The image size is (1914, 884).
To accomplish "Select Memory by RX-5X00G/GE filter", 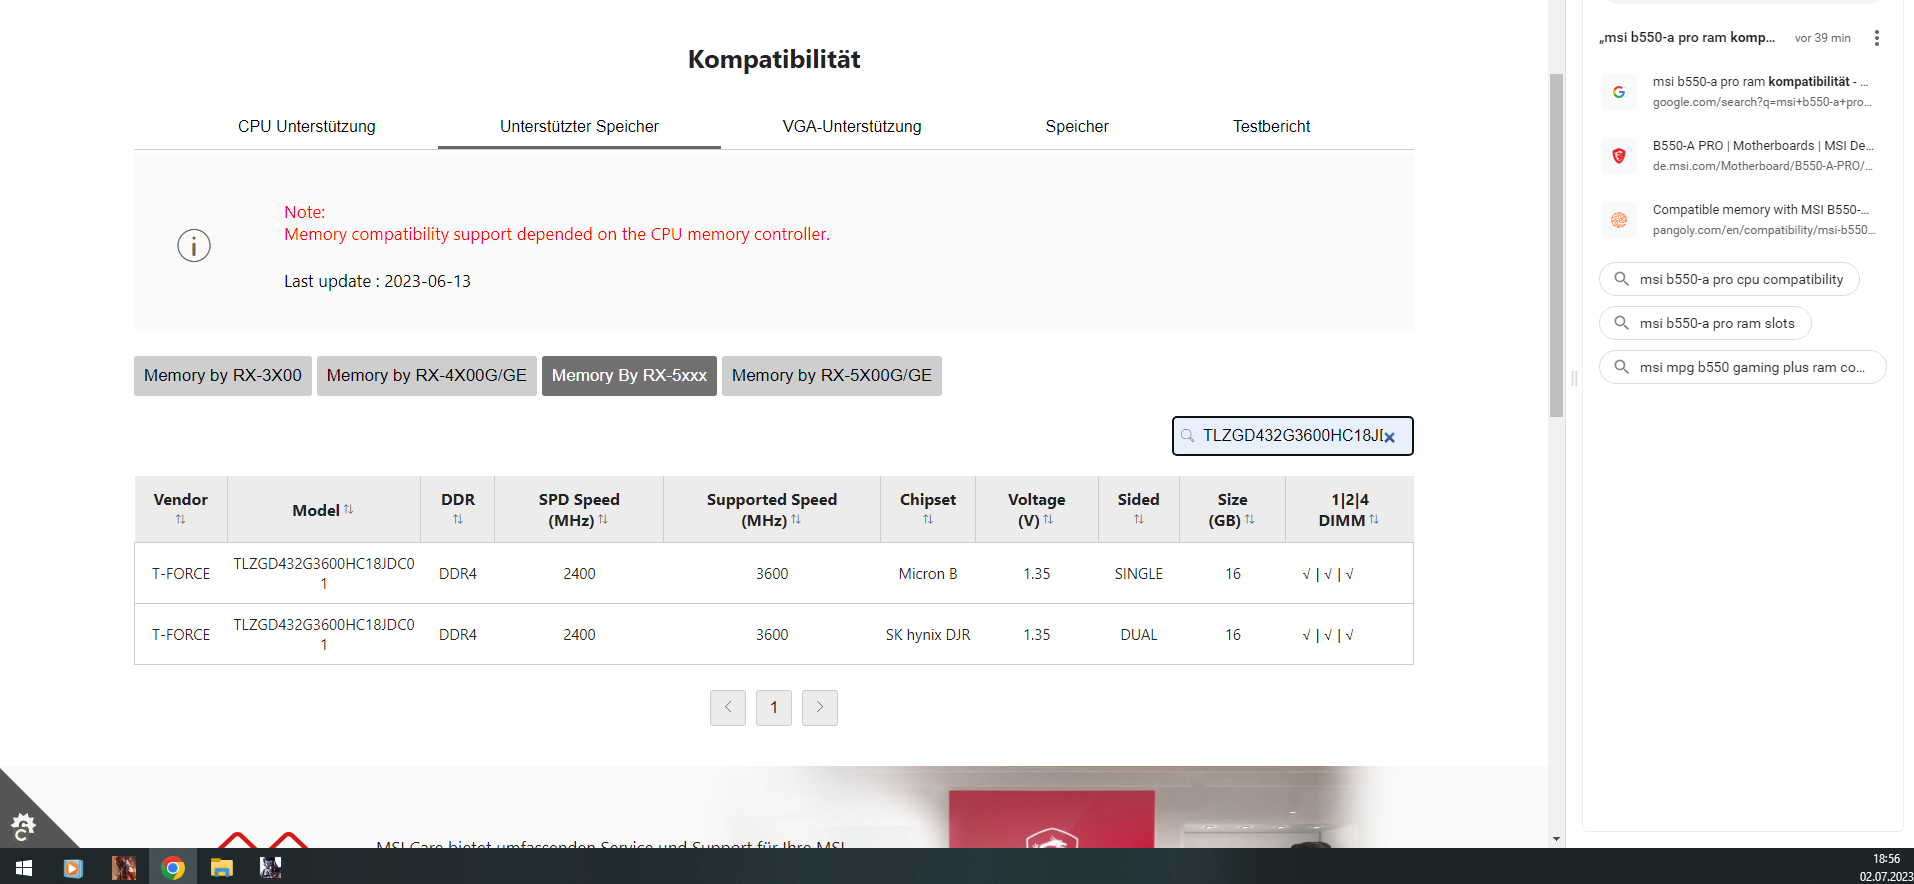I will [x=832, y=376].
